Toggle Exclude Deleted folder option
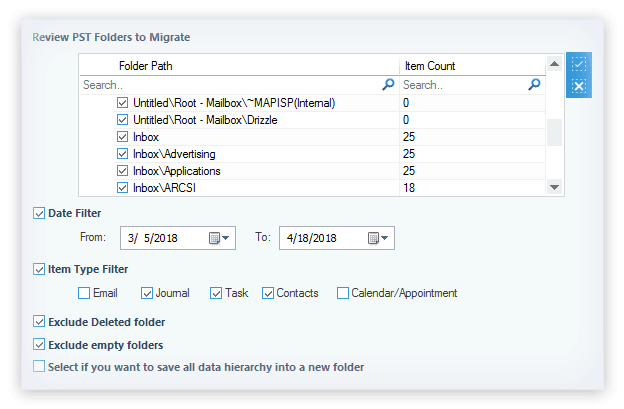Image resolution: width=624 pixels, height=409 pixels. (x=39, y=322)
